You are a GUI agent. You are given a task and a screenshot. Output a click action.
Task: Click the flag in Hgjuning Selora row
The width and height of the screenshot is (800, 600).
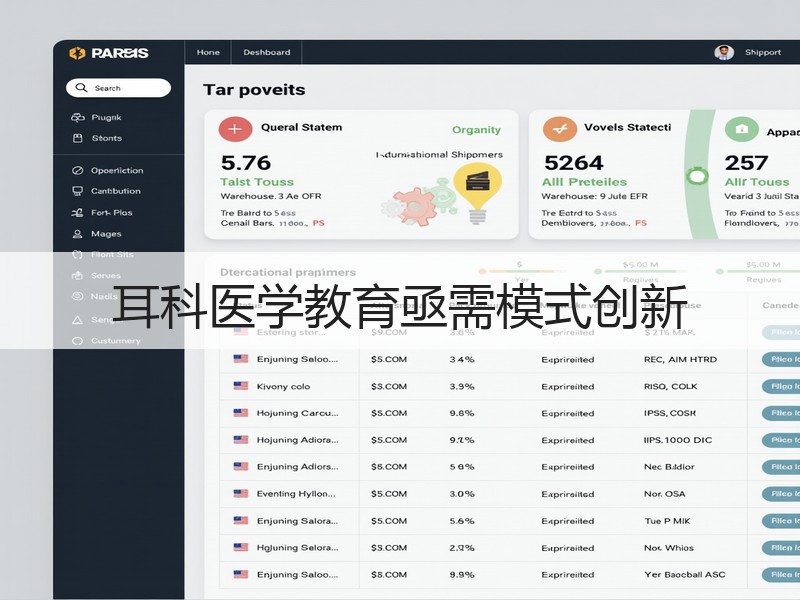point(241,547)
